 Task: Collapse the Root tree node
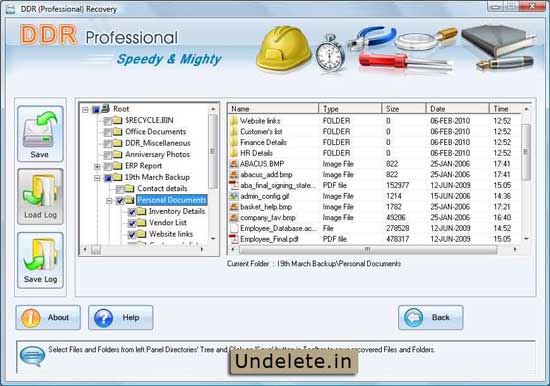85,110
